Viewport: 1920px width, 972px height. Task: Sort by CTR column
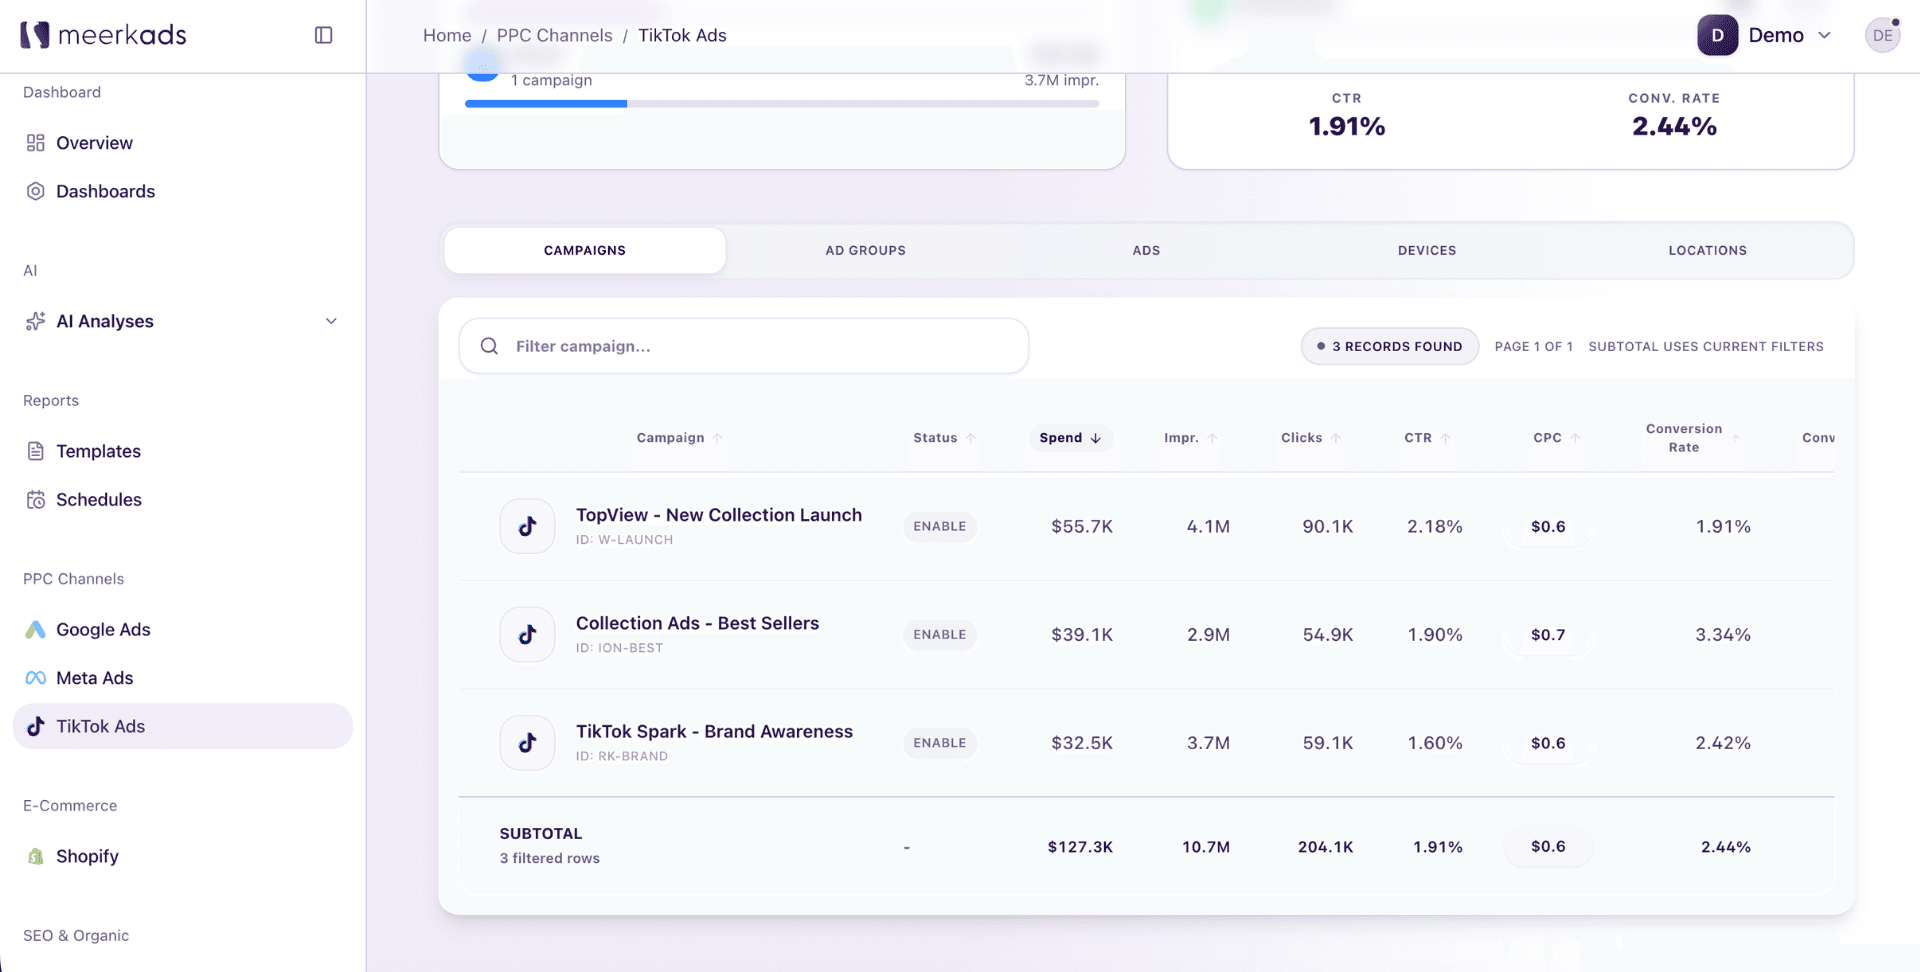click(1427, 438)
